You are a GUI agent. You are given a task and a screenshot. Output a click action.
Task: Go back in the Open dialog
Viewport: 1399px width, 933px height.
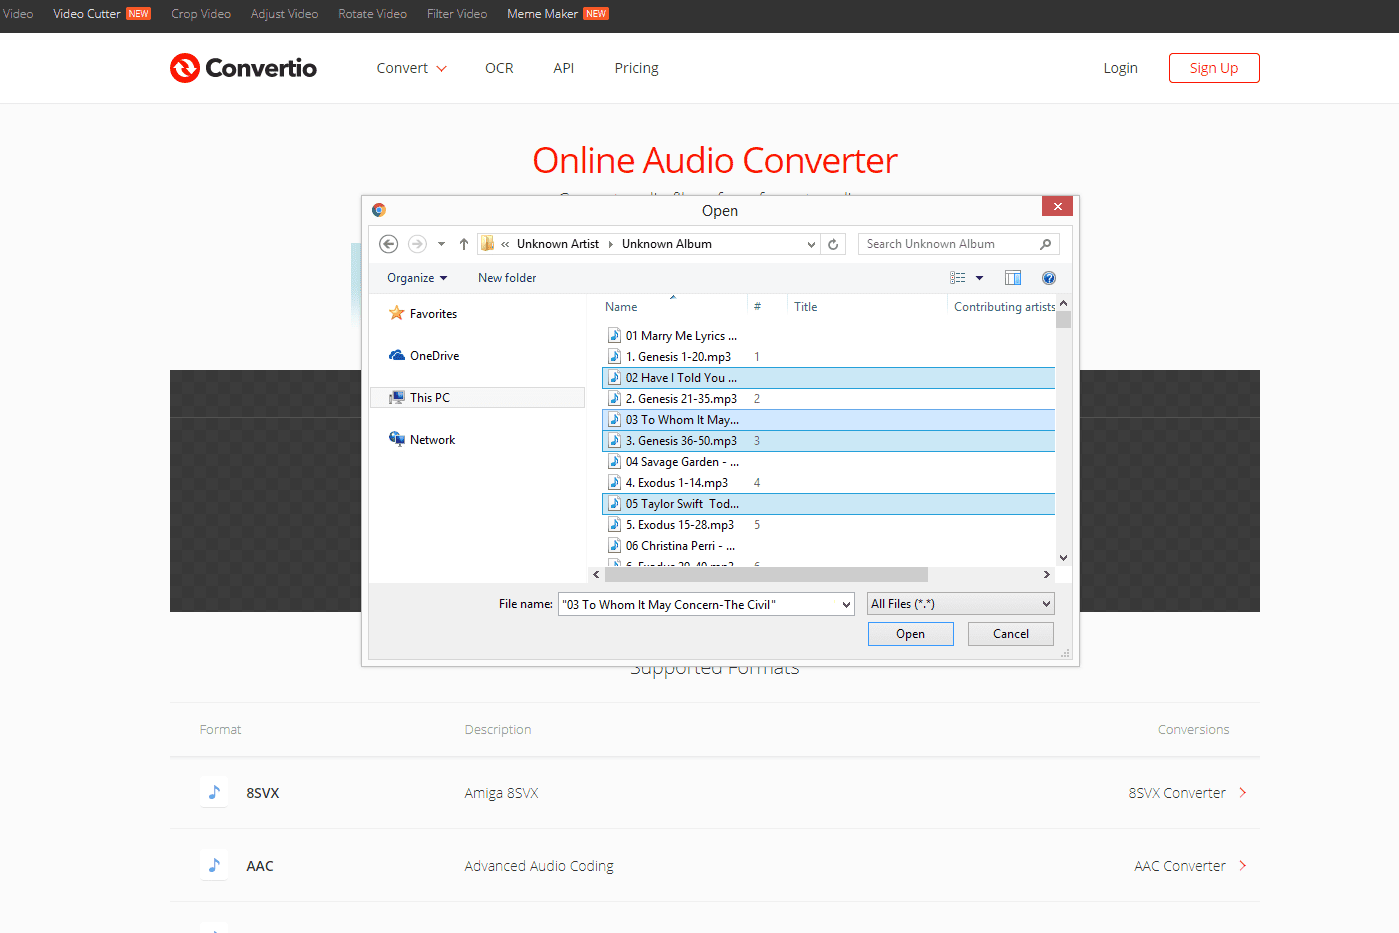[389, 244]
